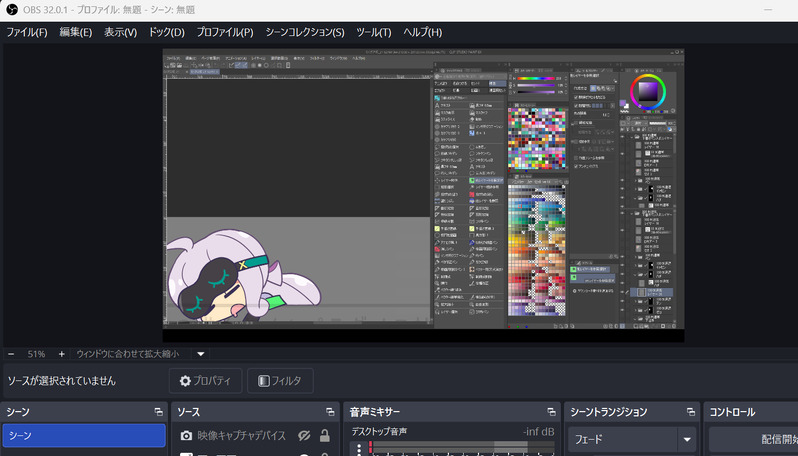Click the chibi character in the preview

tap(242, 276)
